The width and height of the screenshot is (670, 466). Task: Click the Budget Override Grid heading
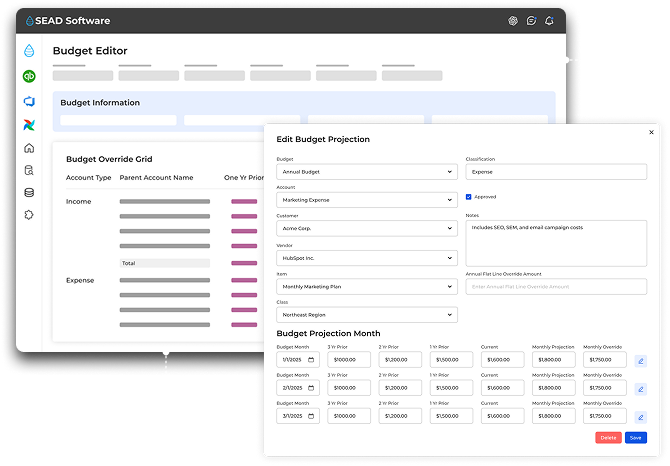point(109,159)
